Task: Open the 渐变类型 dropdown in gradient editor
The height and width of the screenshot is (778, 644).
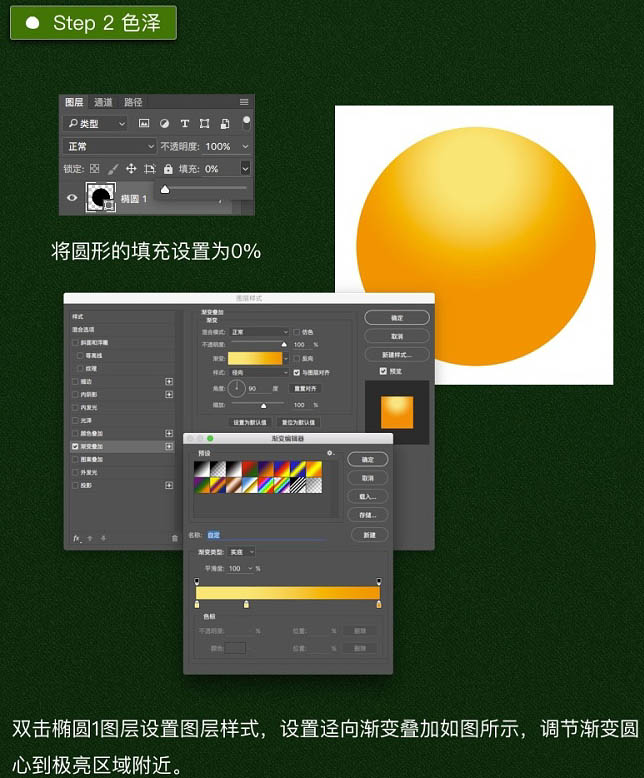Action: (241, 552)
